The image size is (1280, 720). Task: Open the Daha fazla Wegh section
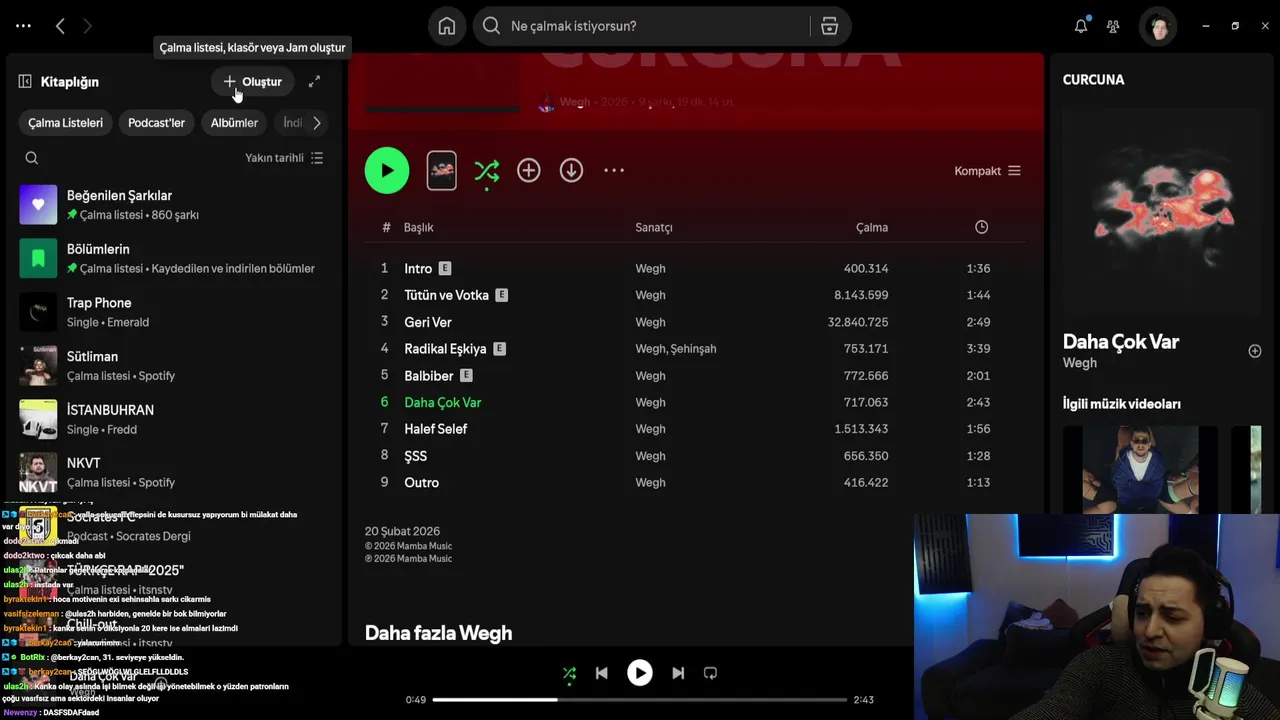pyautogui.click(x=438, y=633)
